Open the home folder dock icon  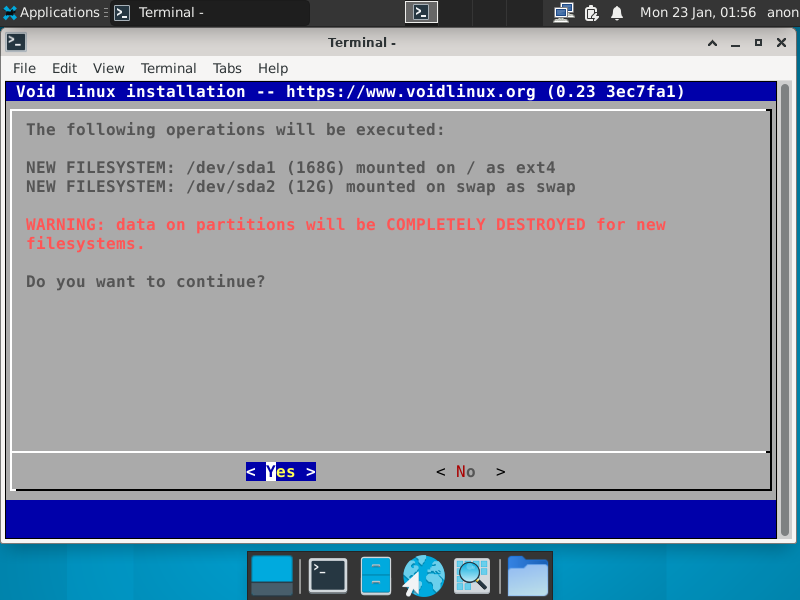pyautogui.click(x=528, y=576)
